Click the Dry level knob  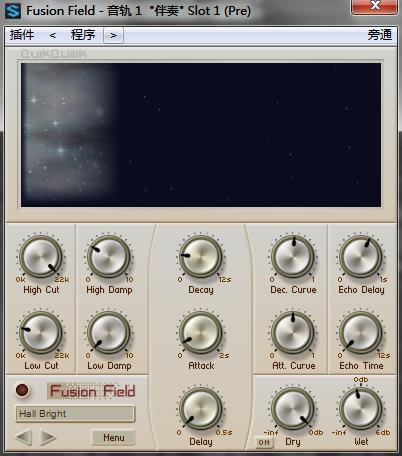293,409
